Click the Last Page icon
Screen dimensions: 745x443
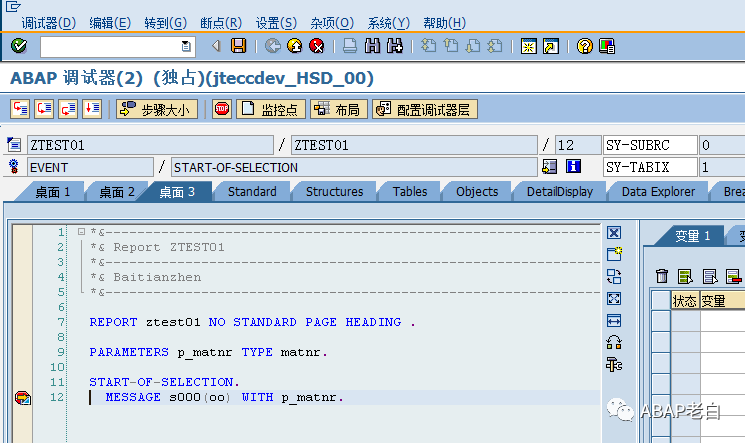tap(495, 46)
